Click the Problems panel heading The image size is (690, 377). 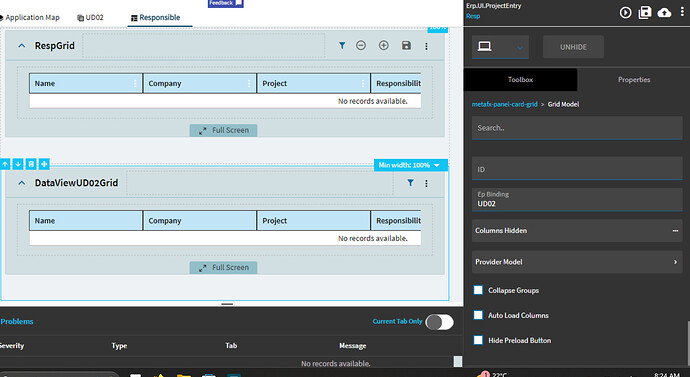17,322
